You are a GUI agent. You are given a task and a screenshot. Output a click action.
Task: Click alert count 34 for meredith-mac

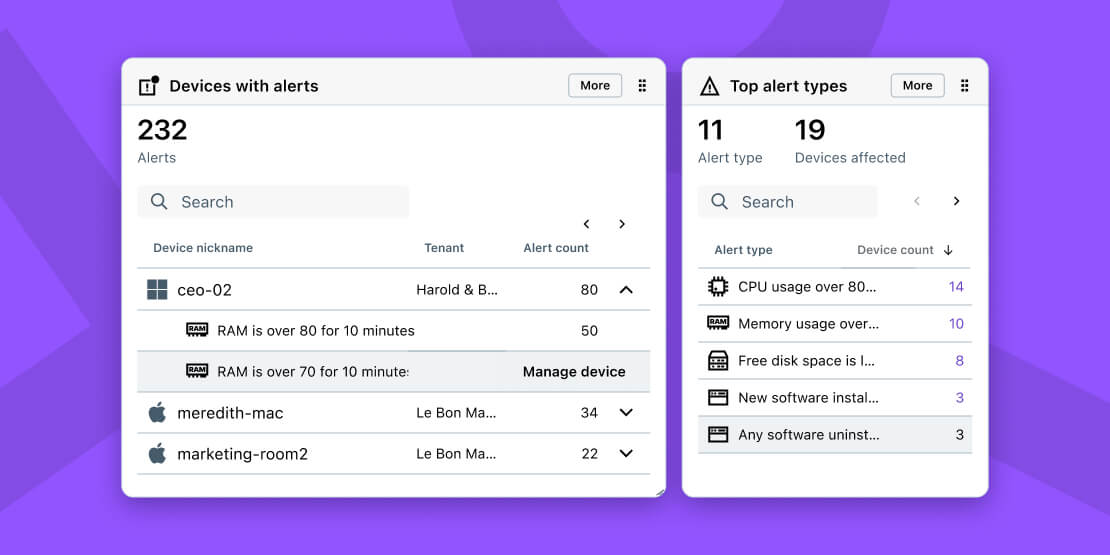point(589,413)
